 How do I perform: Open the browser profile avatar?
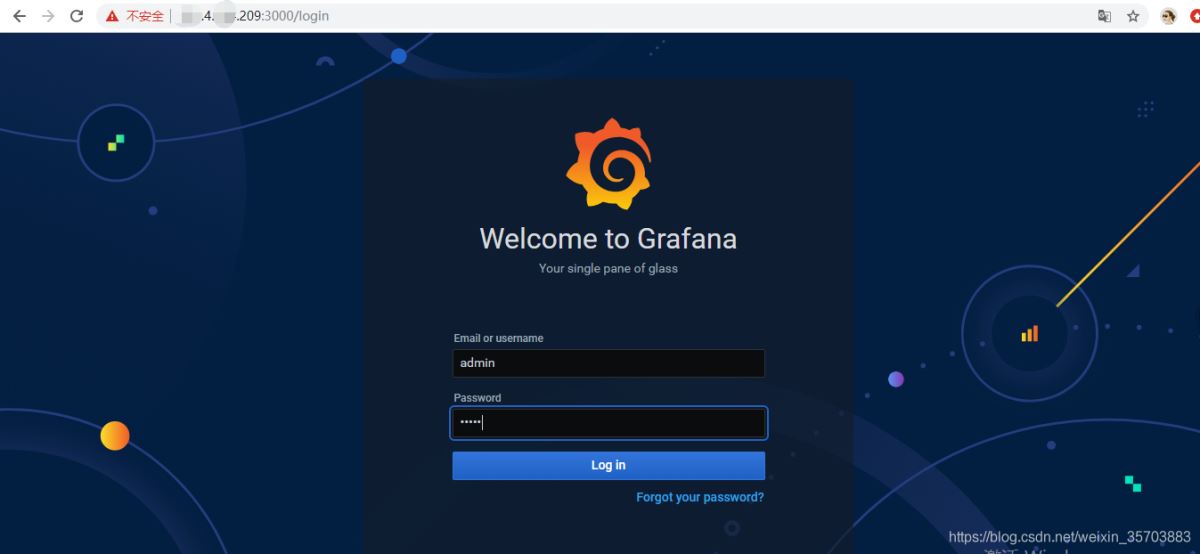[x=1167, y=16]
